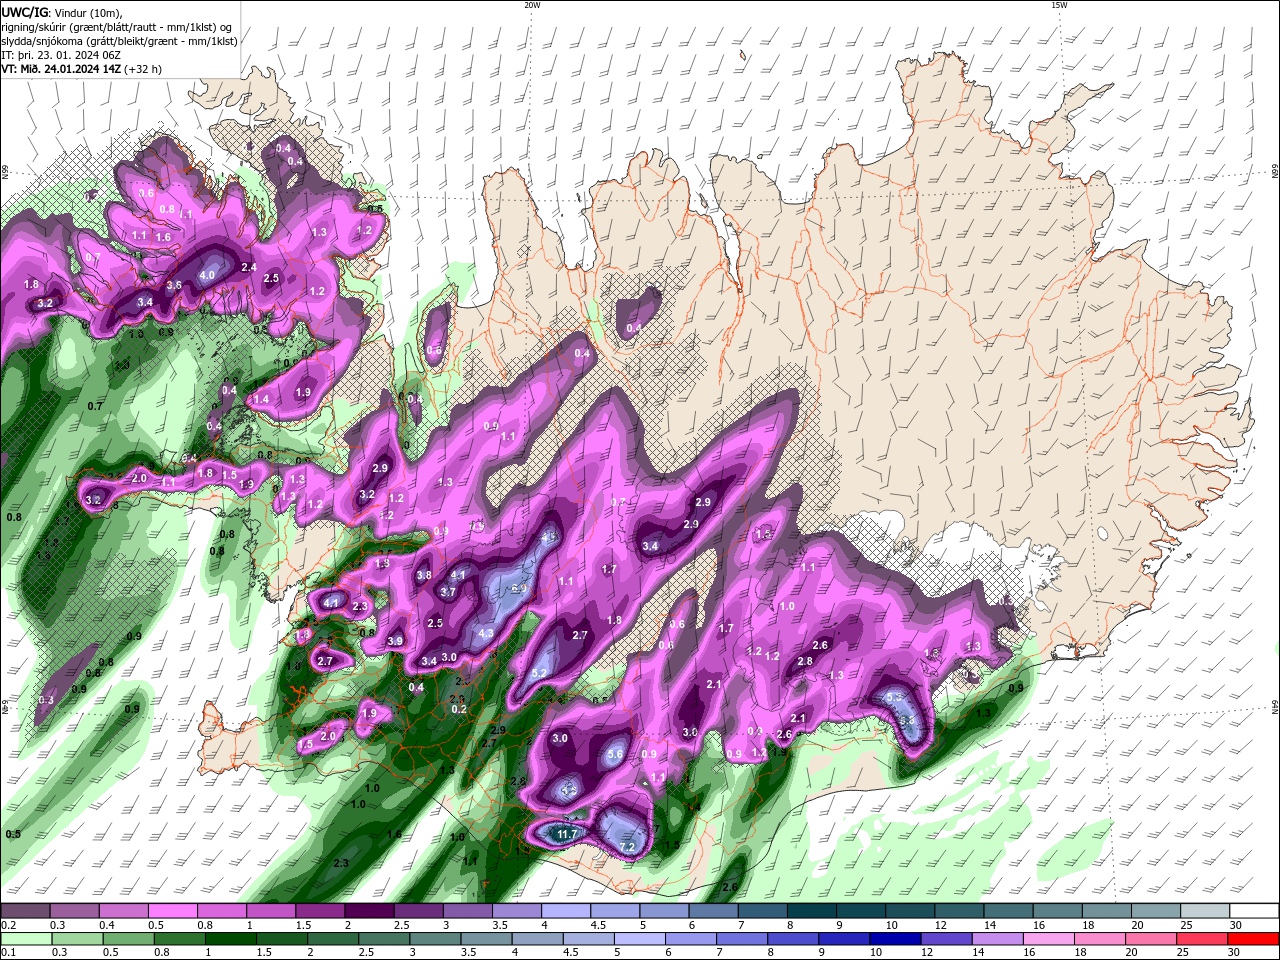Click the 3.9 precipitation value label
This screenshot has width=1280, height=960.
pos(395,641)
